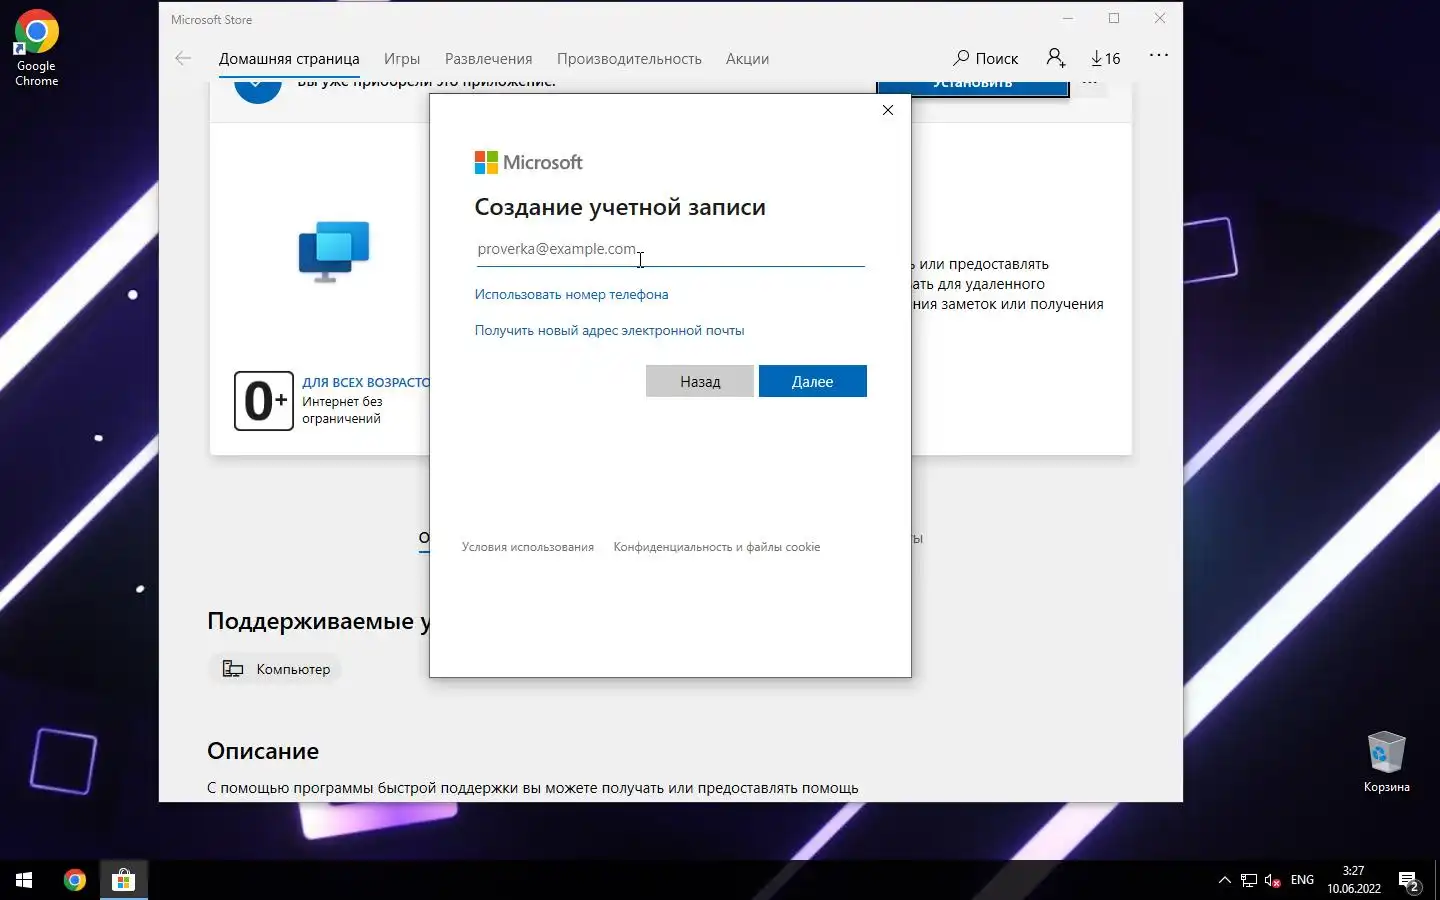Switch to the Игры tab
The width and height of the screenshot is (1440, 900).
coord(402,59)
